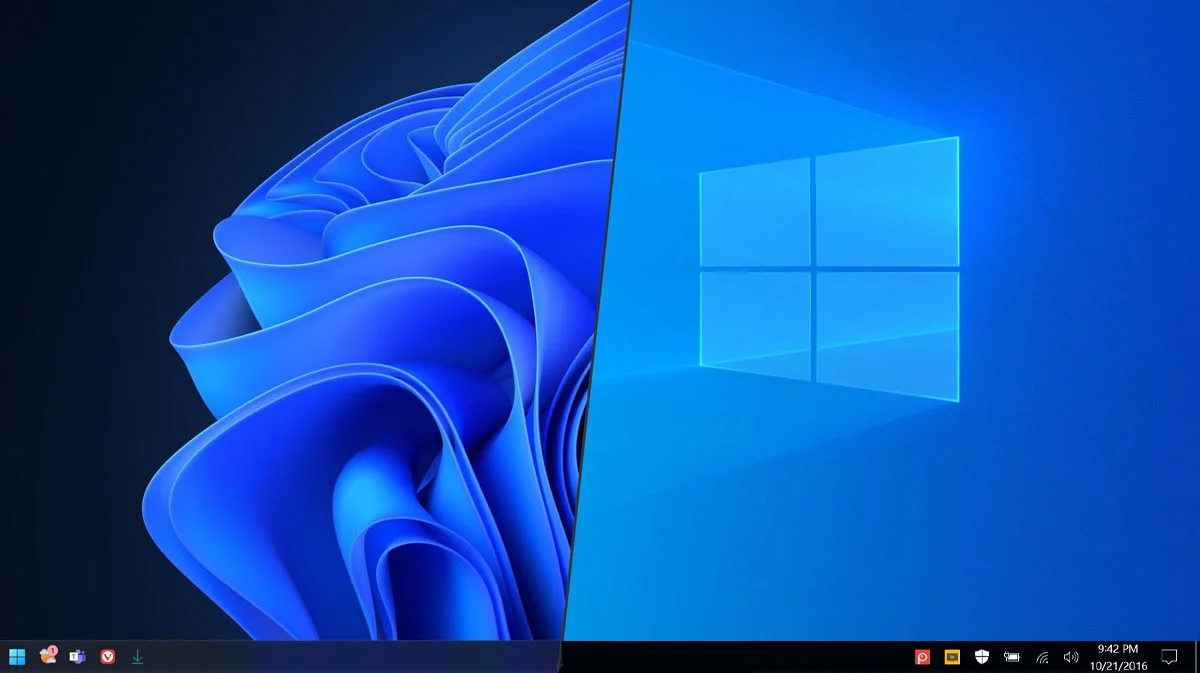The height and width of the screenshot is (673, 1200).
Task: Click the red P tray icon
Action: (x=922, y=657)
